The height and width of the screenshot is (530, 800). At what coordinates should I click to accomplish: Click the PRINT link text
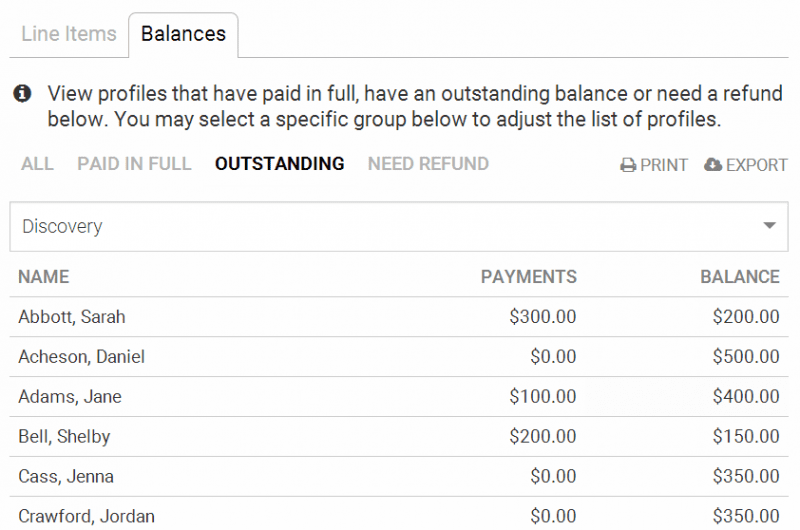pyautogui.click(x=664, y=166)
